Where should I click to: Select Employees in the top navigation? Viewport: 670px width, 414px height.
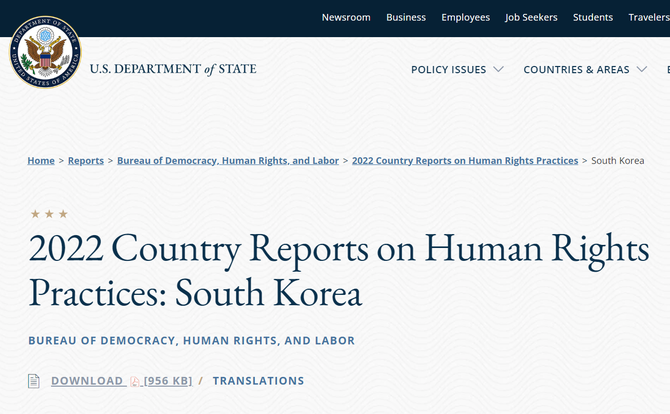(465, 17)
